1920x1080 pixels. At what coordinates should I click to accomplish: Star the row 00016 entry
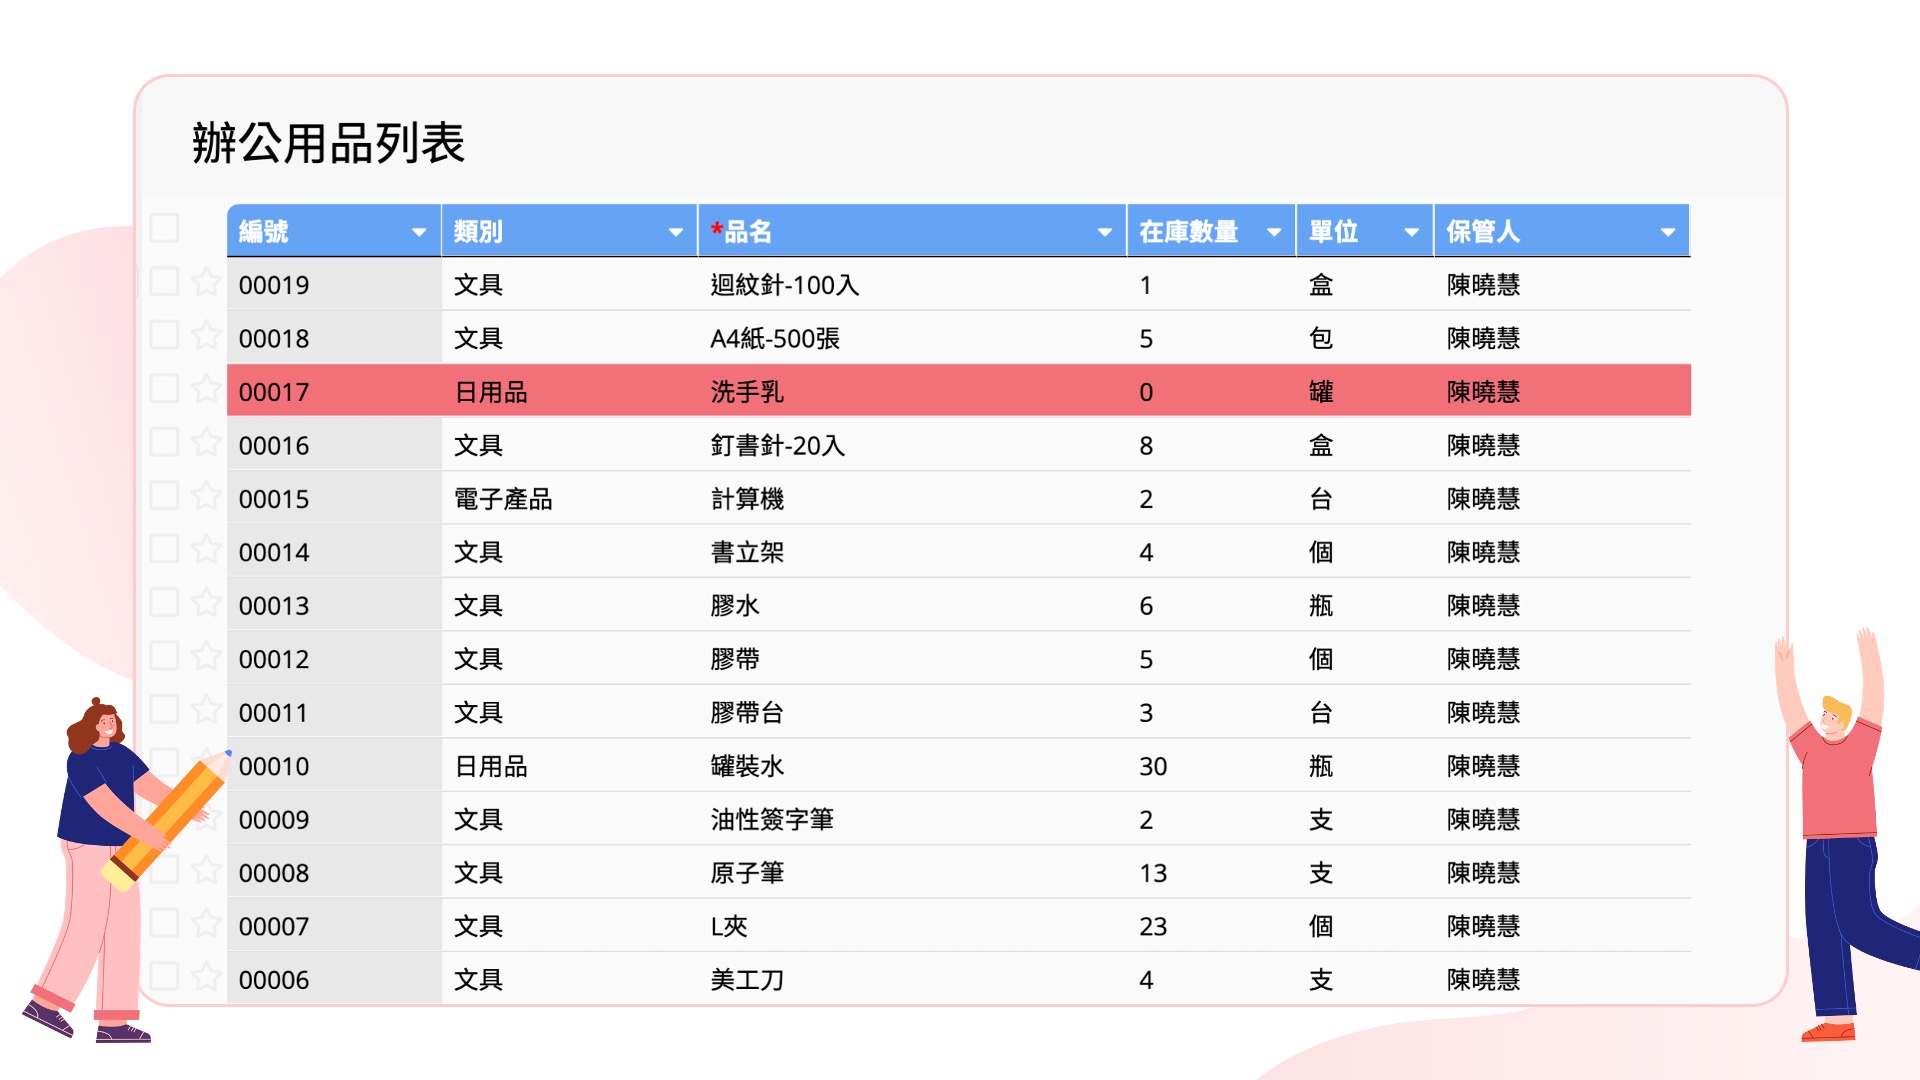(206, 443)
